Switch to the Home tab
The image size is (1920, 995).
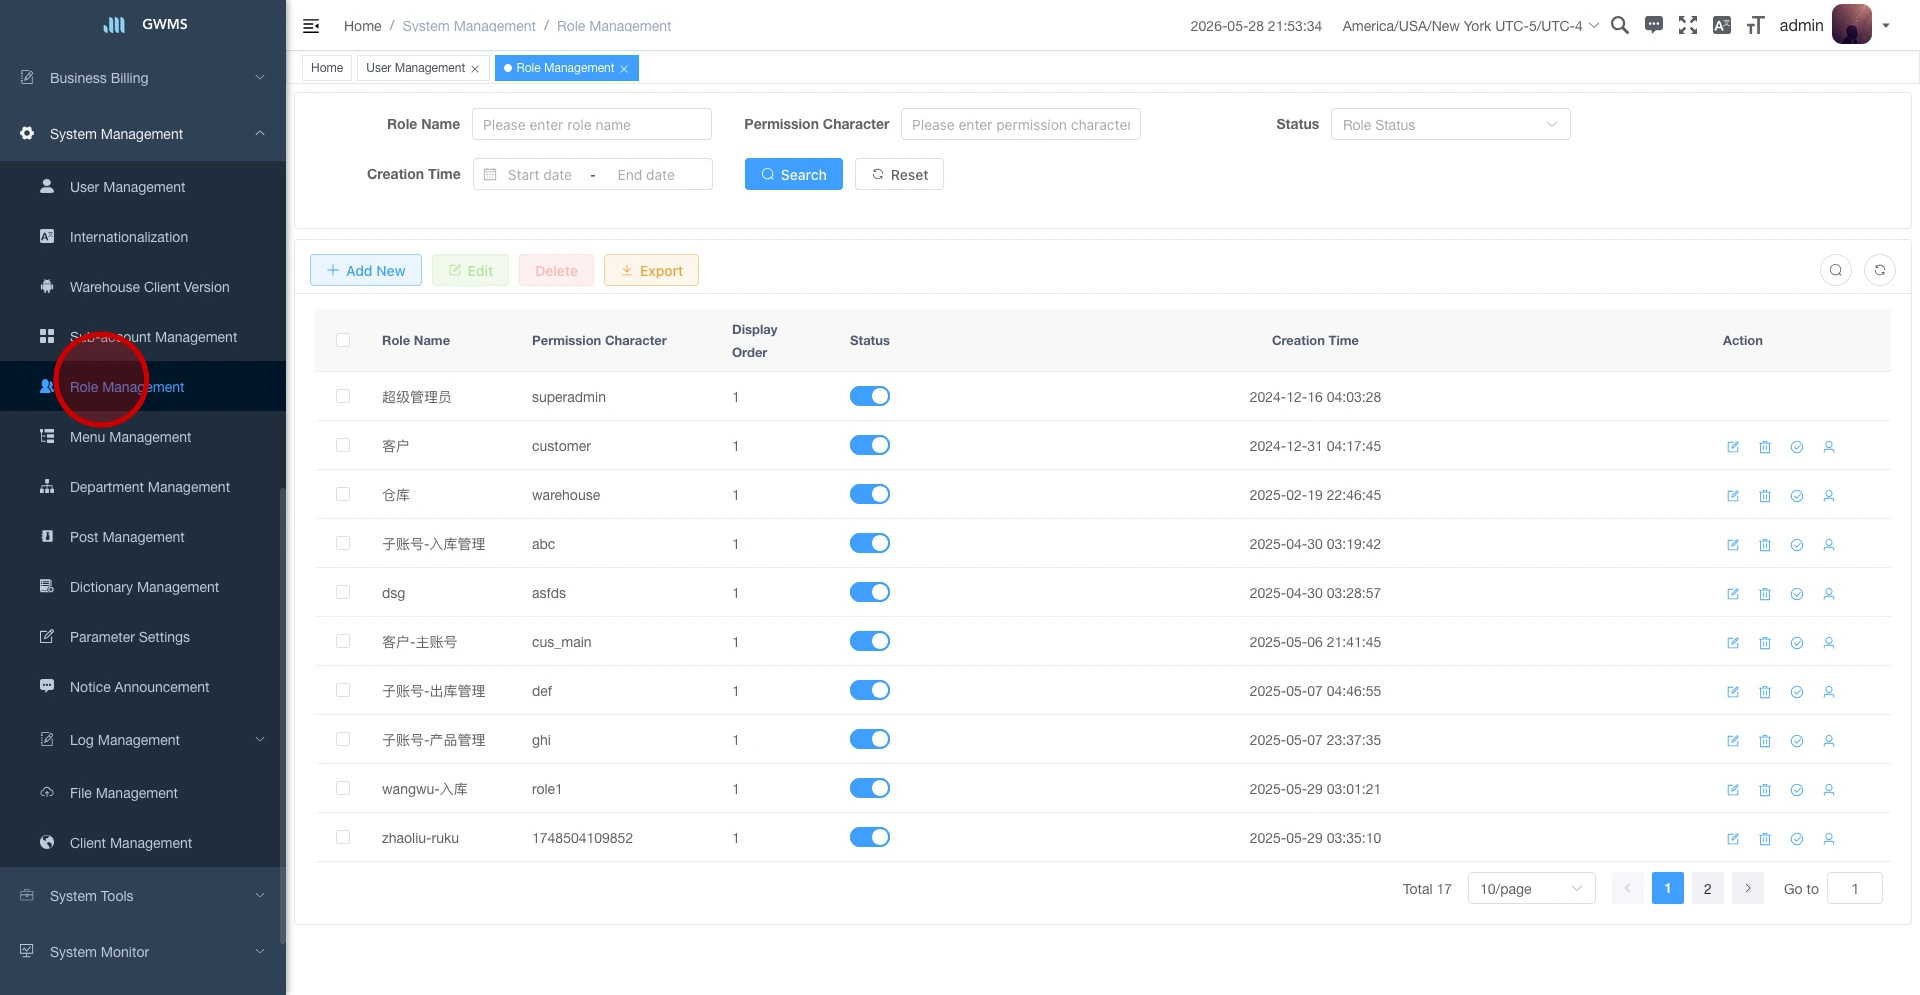[x=327, y=68]
